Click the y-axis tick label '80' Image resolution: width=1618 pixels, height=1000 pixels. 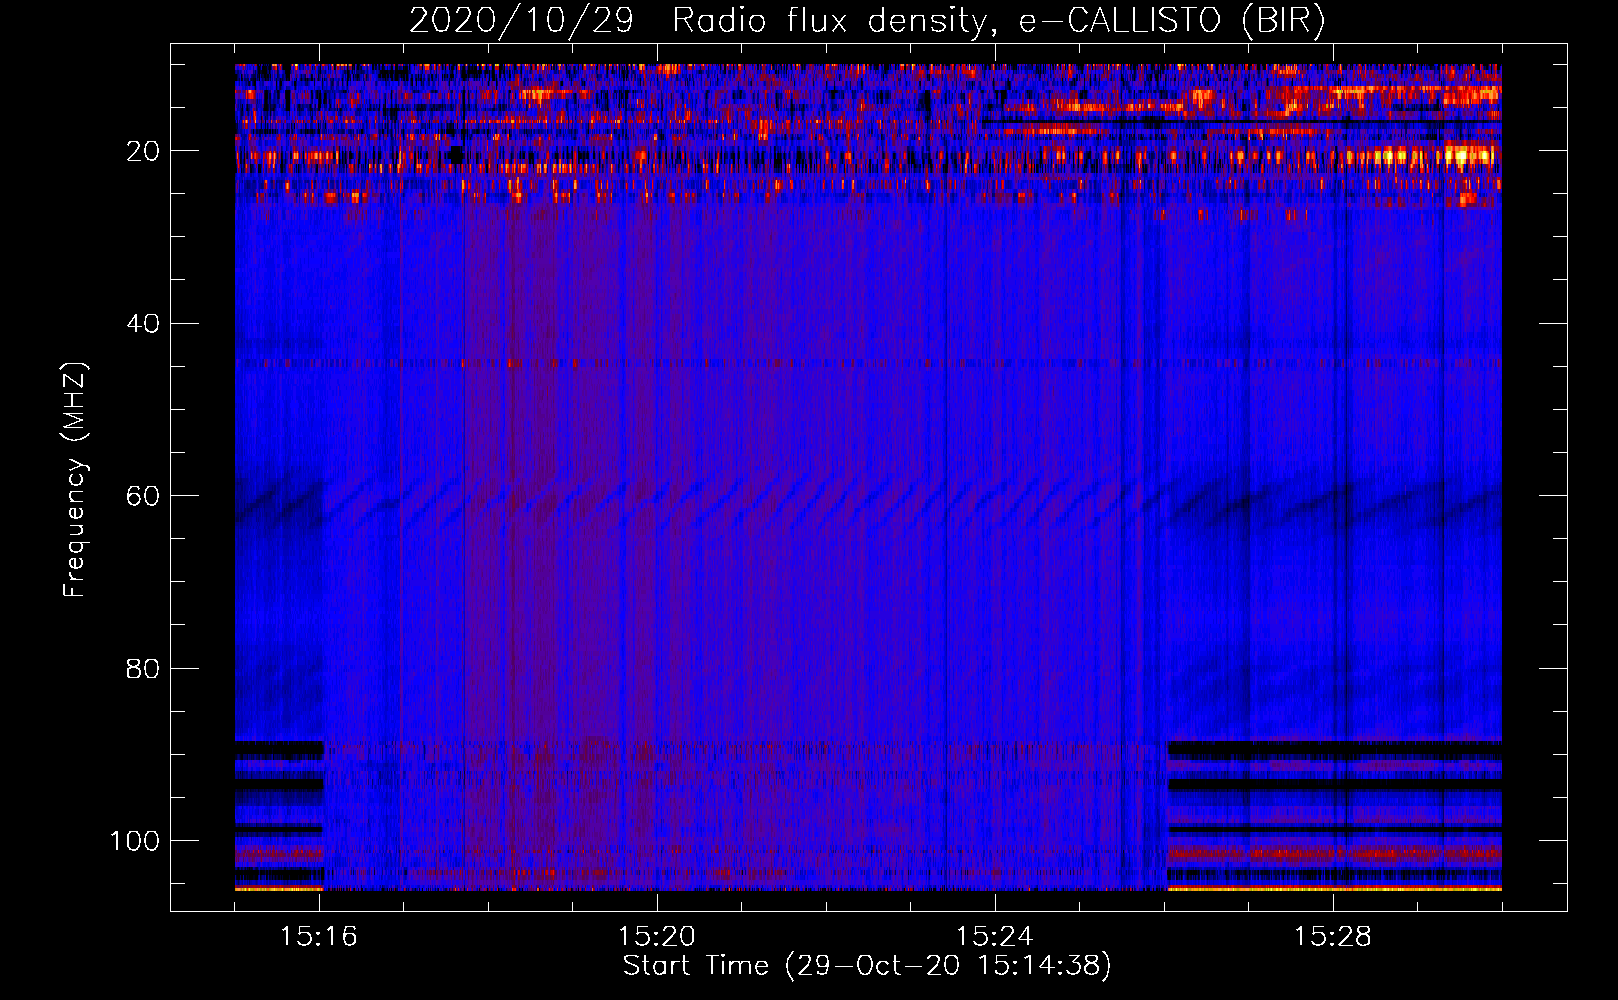(143, 668)
